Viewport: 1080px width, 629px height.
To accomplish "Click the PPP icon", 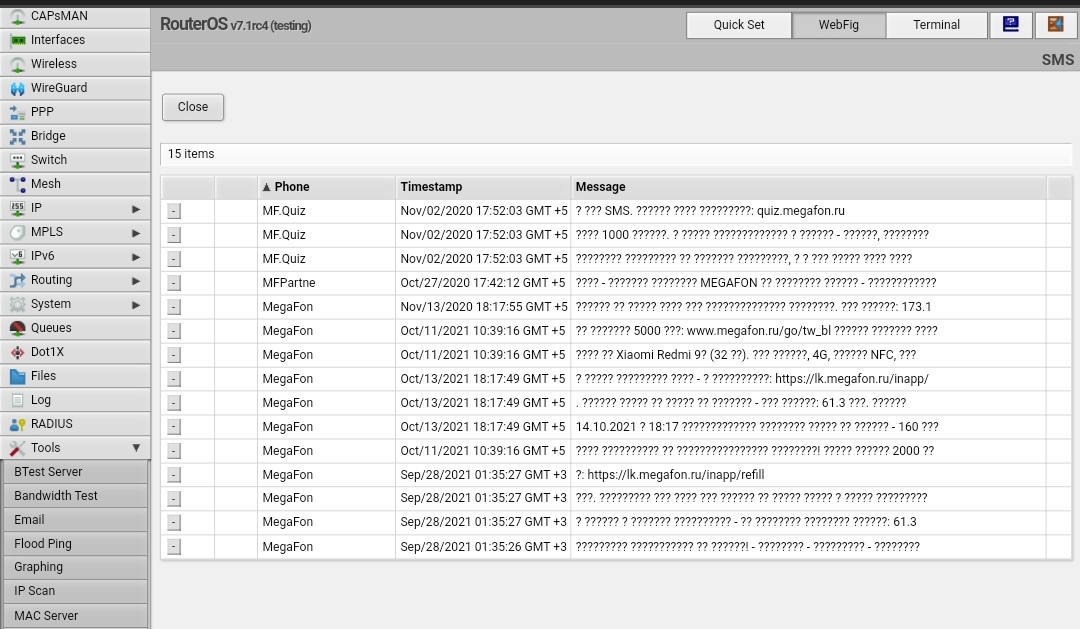I will pos(17,112).
